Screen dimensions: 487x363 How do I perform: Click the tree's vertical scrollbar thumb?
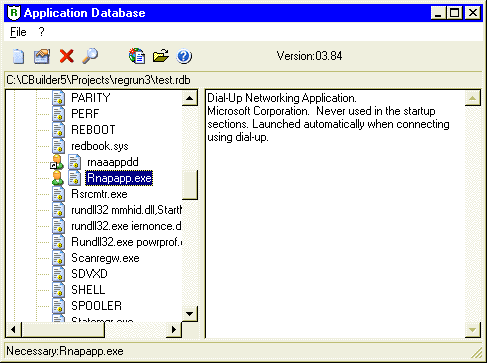(190, 185)
